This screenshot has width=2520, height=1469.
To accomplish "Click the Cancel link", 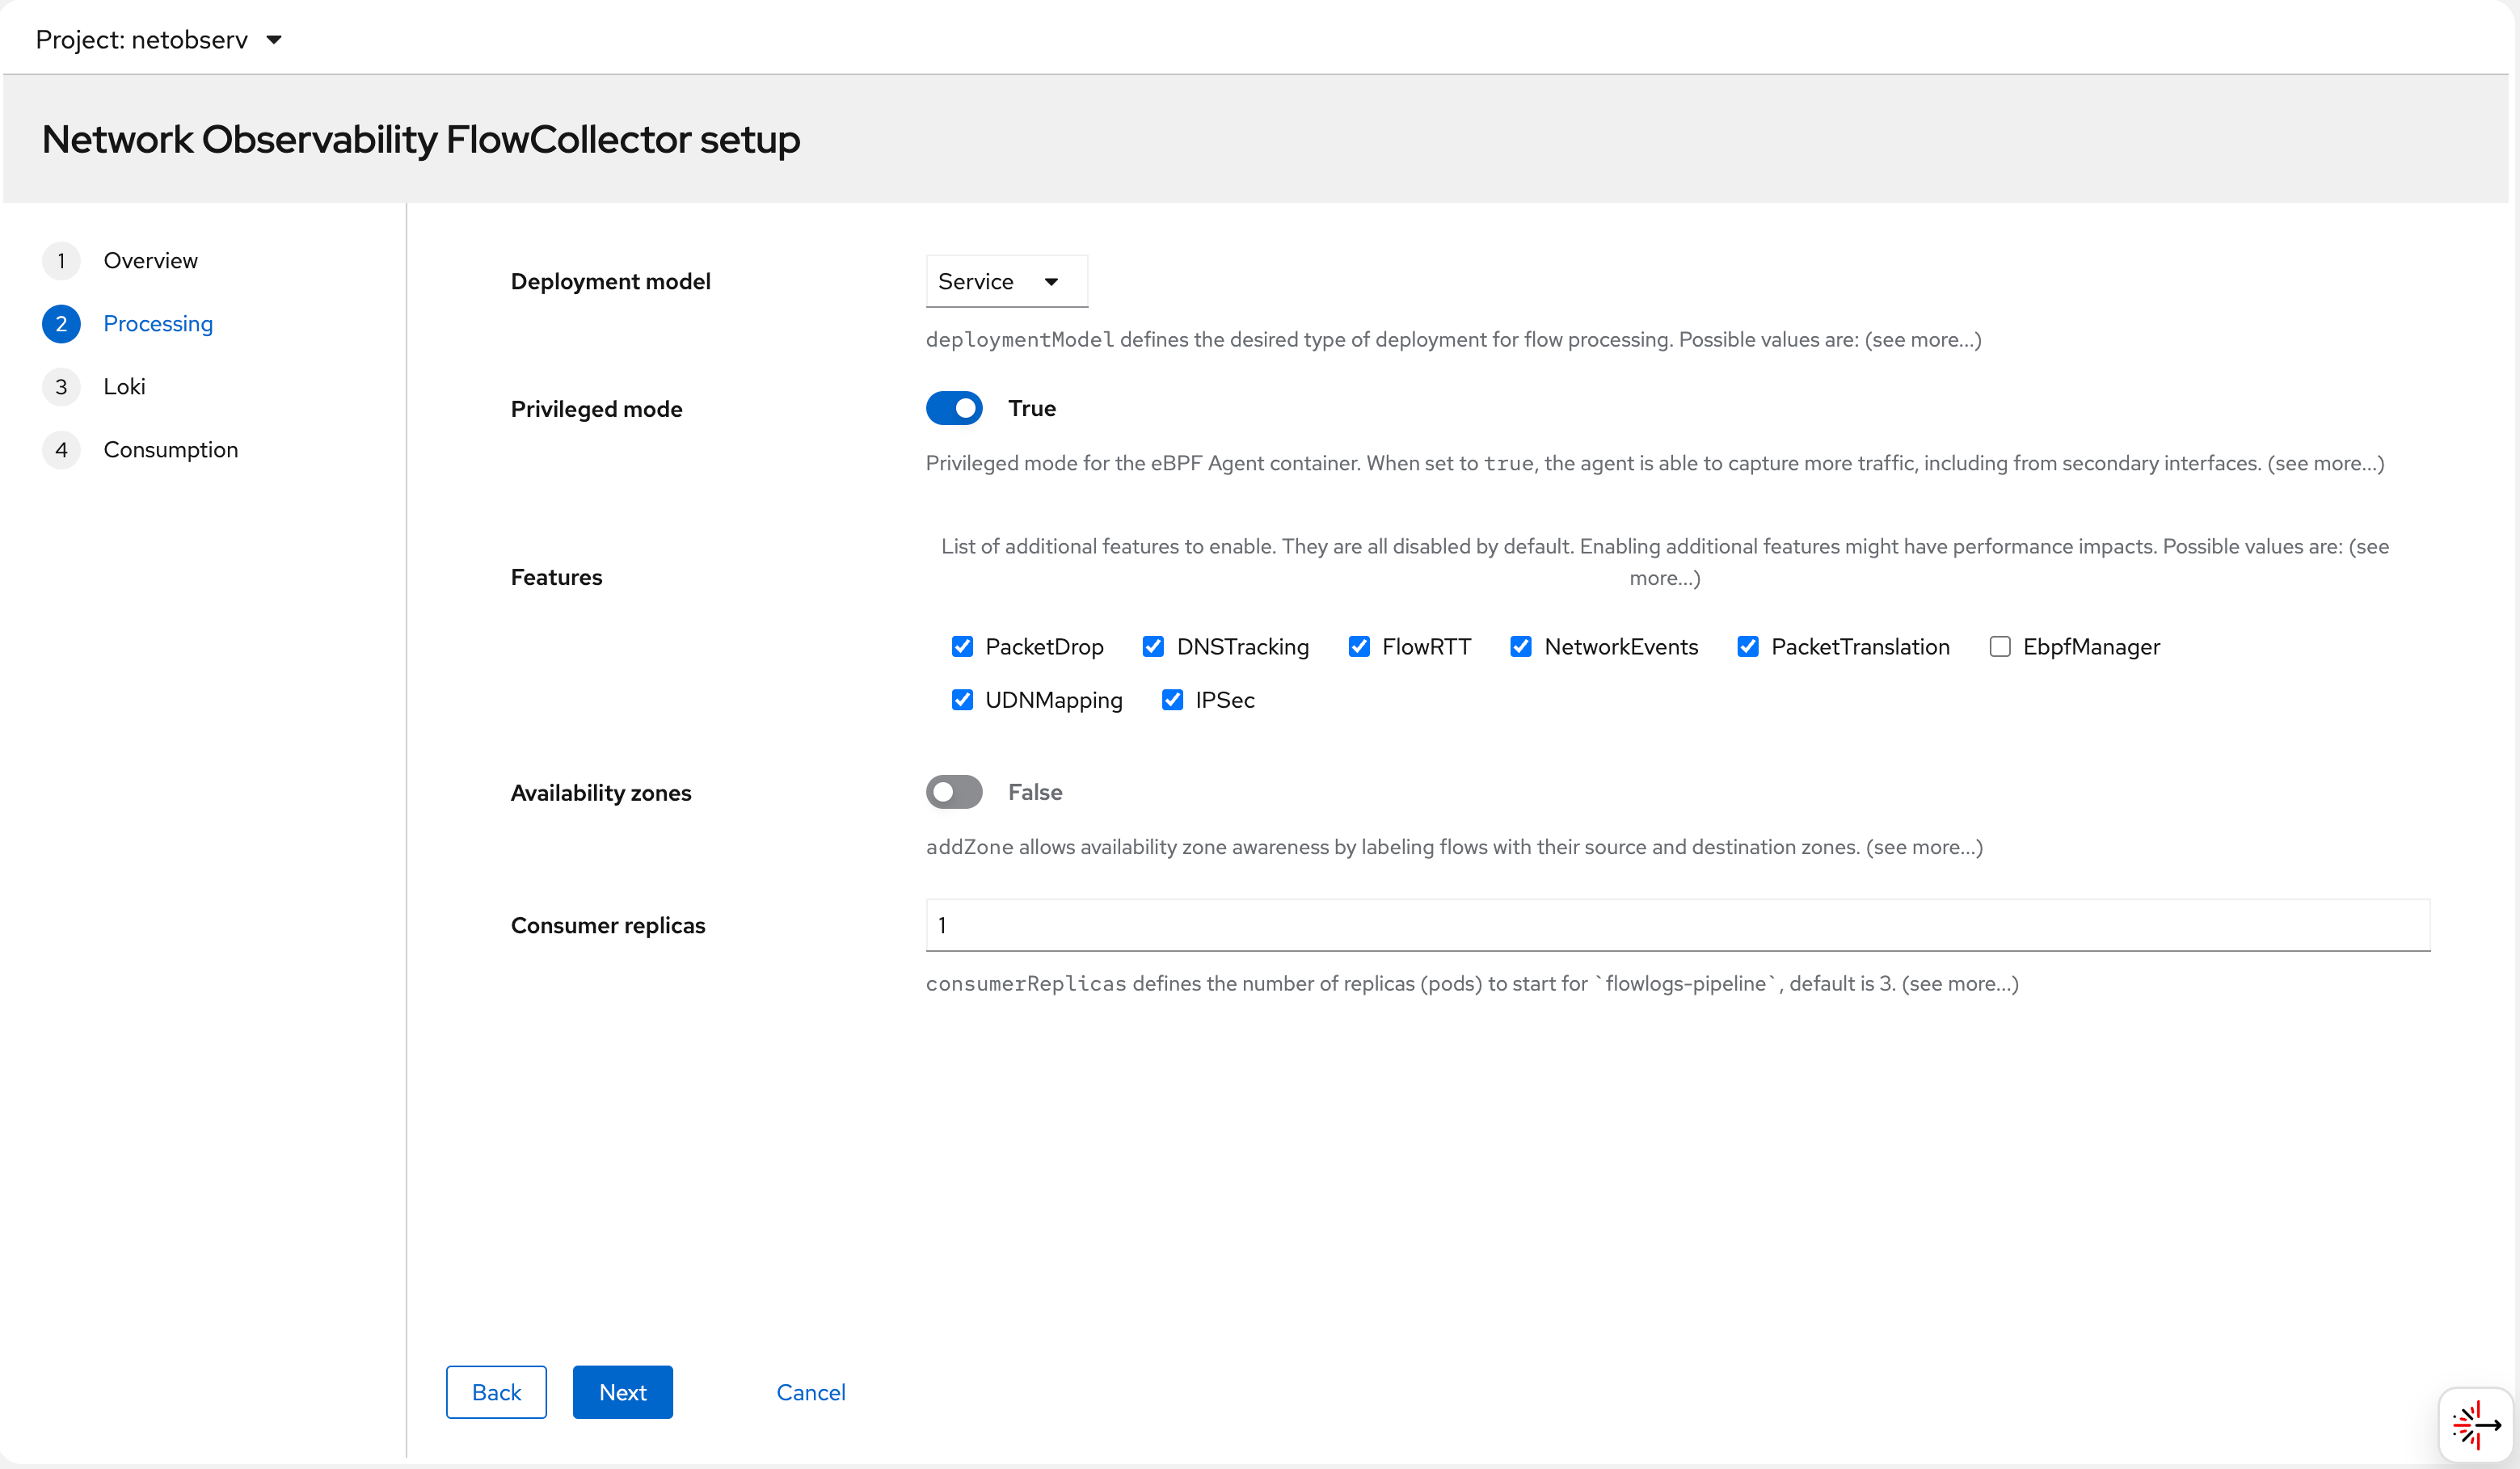I will (x=810, y=1392).
